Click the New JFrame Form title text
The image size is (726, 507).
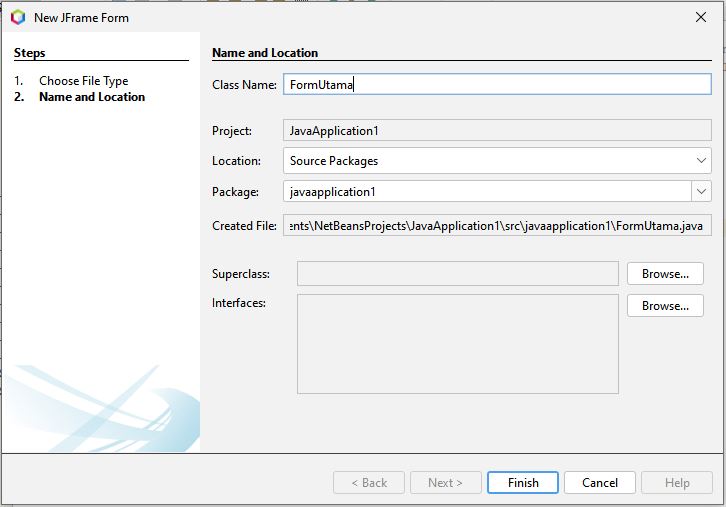81,18
